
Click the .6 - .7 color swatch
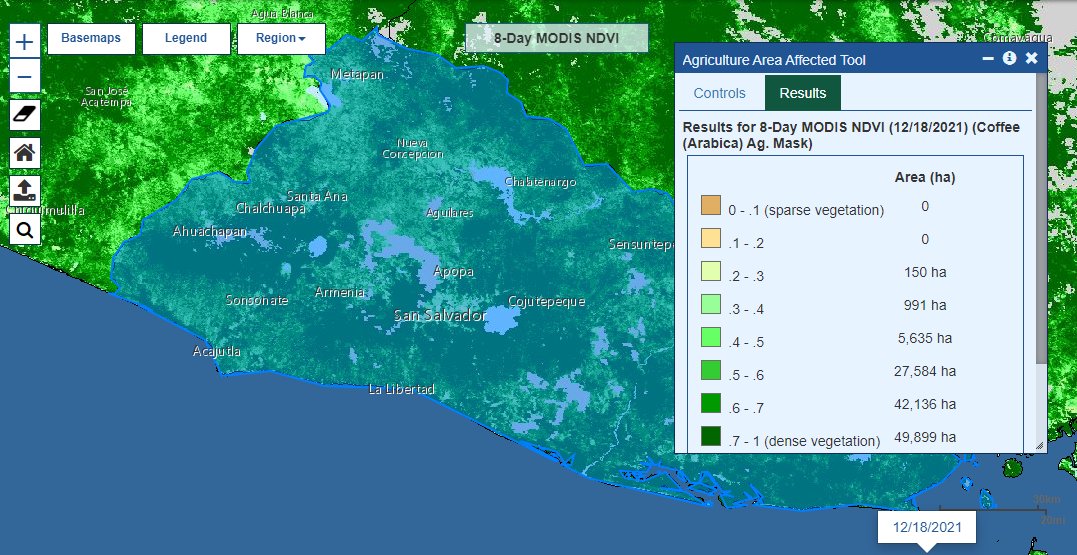pyautogui.click(x=711, y=404)
